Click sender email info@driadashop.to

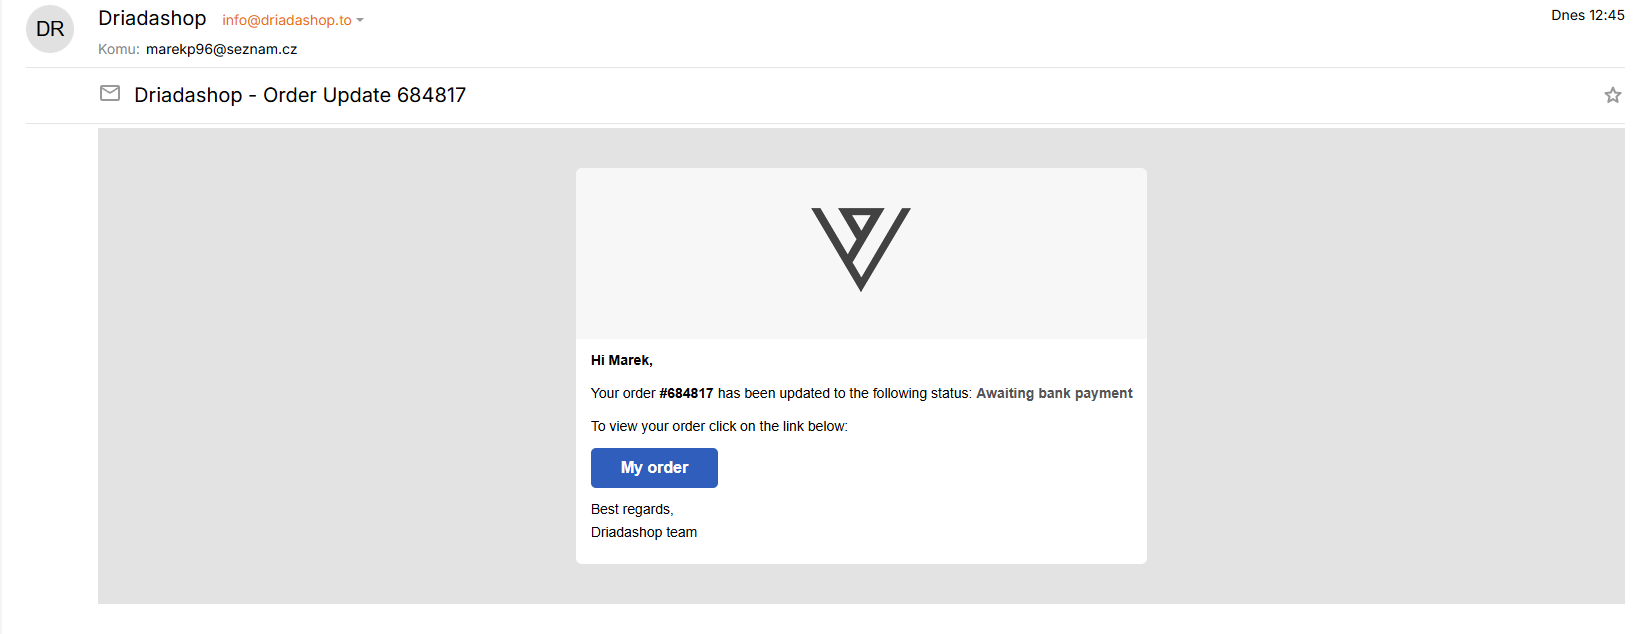tap(287, 21)
